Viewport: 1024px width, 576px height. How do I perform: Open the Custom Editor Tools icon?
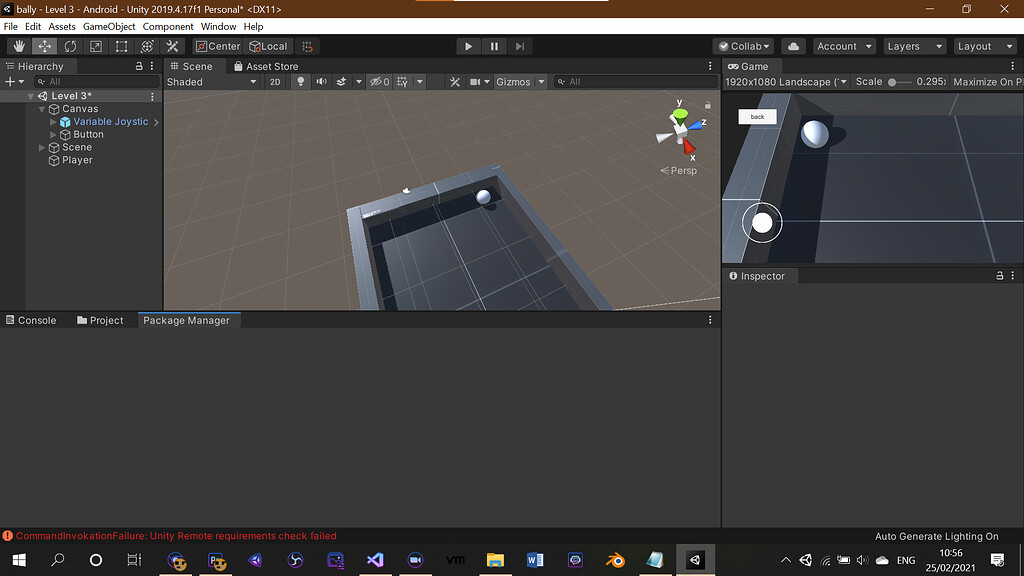pyautogui.click(x=172, y=46)
